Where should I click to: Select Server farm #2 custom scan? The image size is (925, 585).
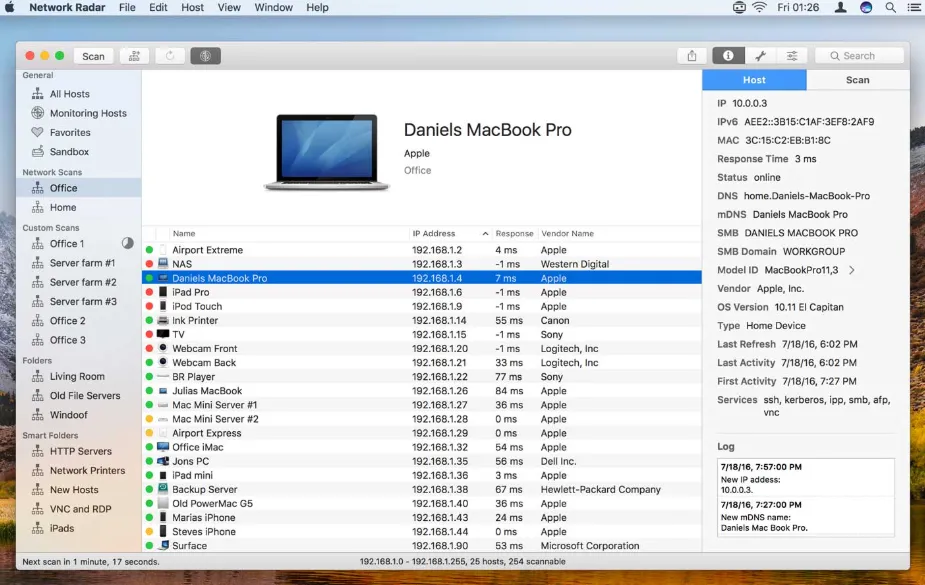tap(79, 282)
